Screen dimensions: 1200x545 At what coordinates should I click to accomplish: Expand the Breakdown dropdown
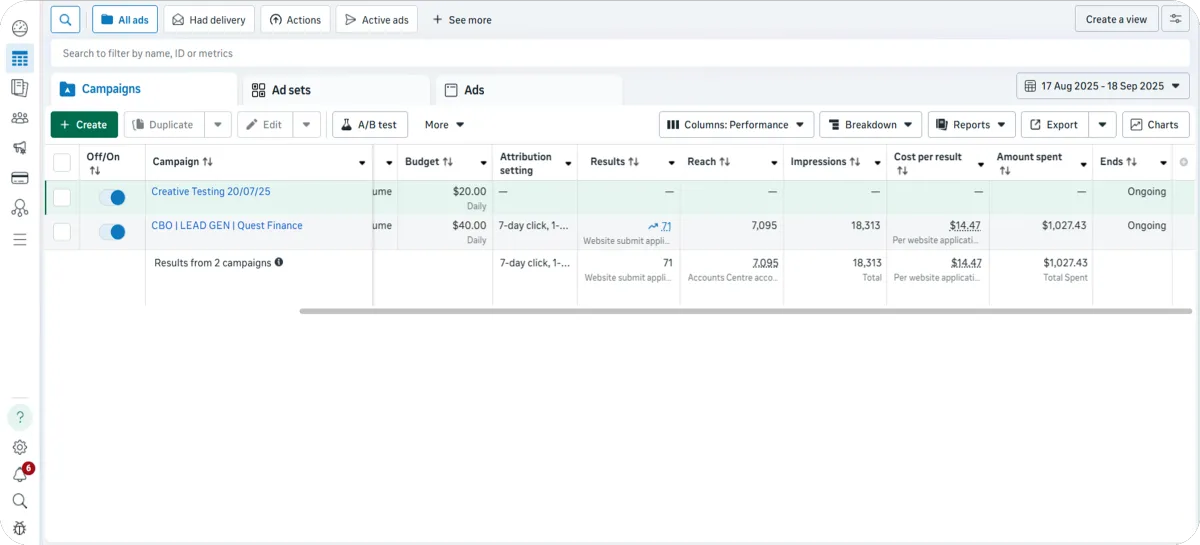pos(870,125)
